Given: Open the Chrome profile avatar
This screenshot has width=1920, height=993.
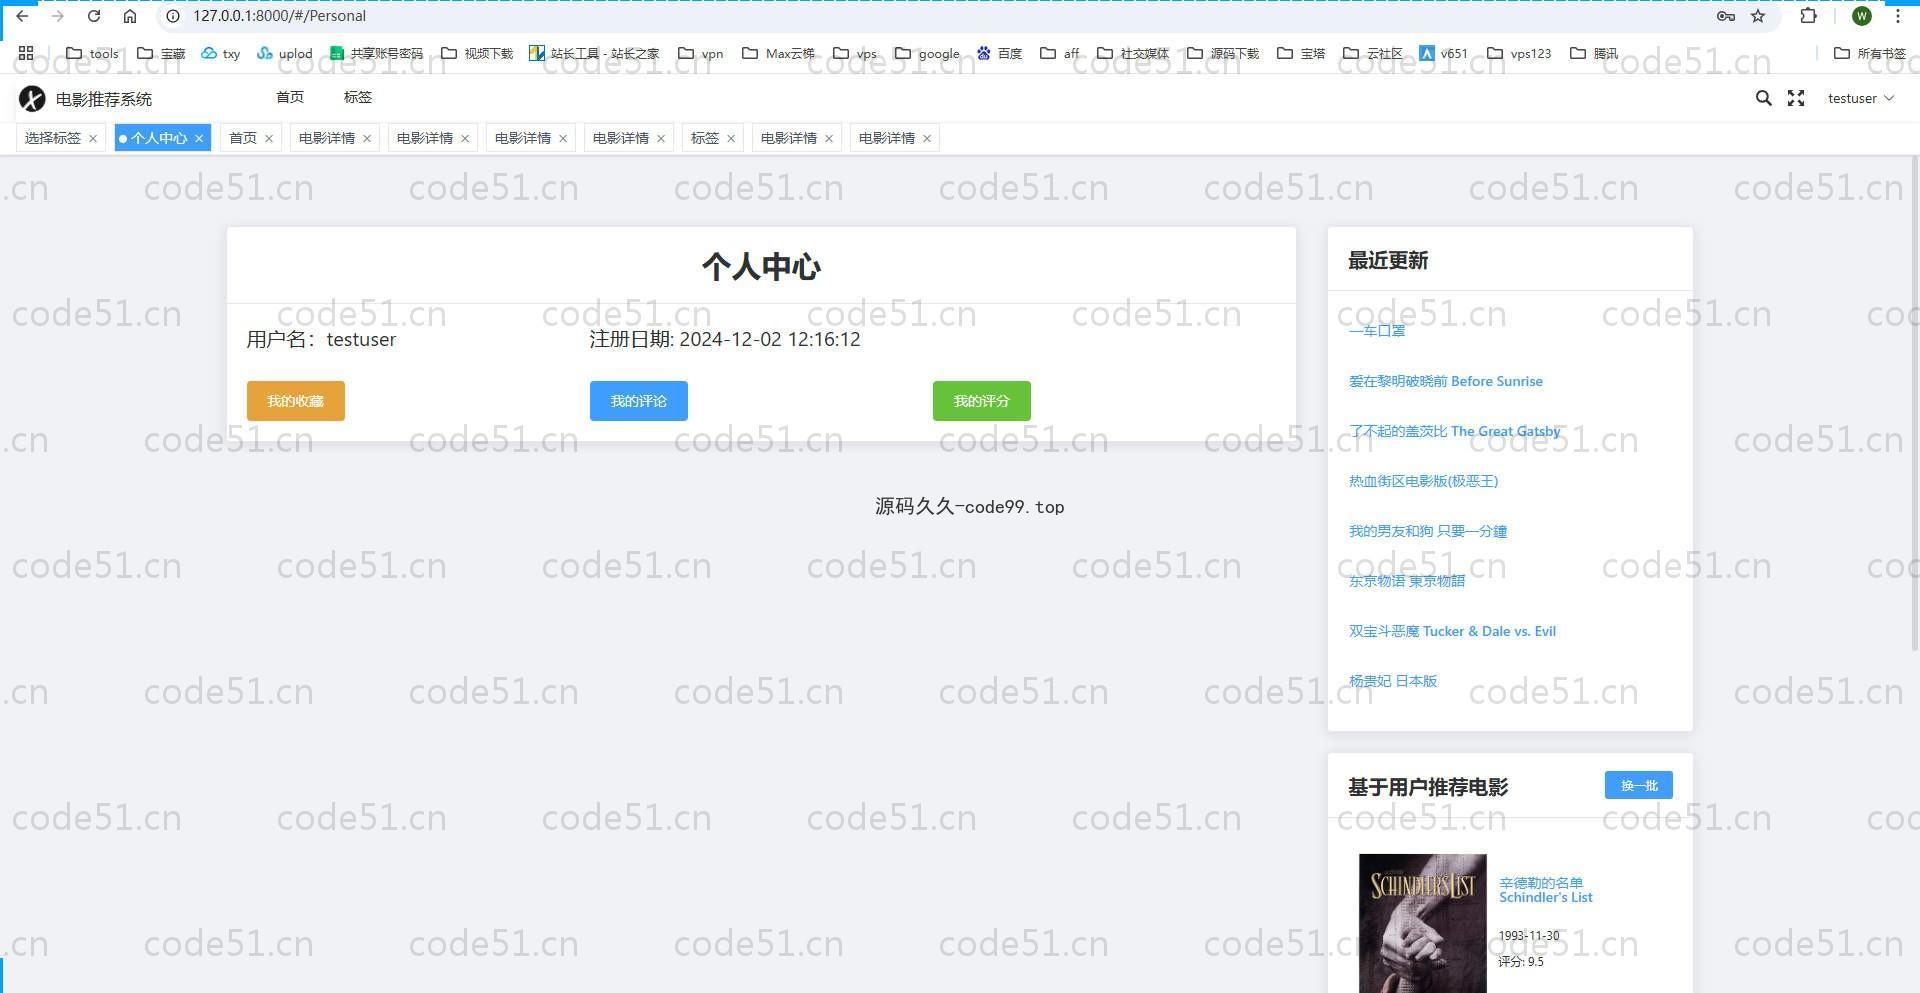Looking at the screenshot, I should click(1862, 16).
